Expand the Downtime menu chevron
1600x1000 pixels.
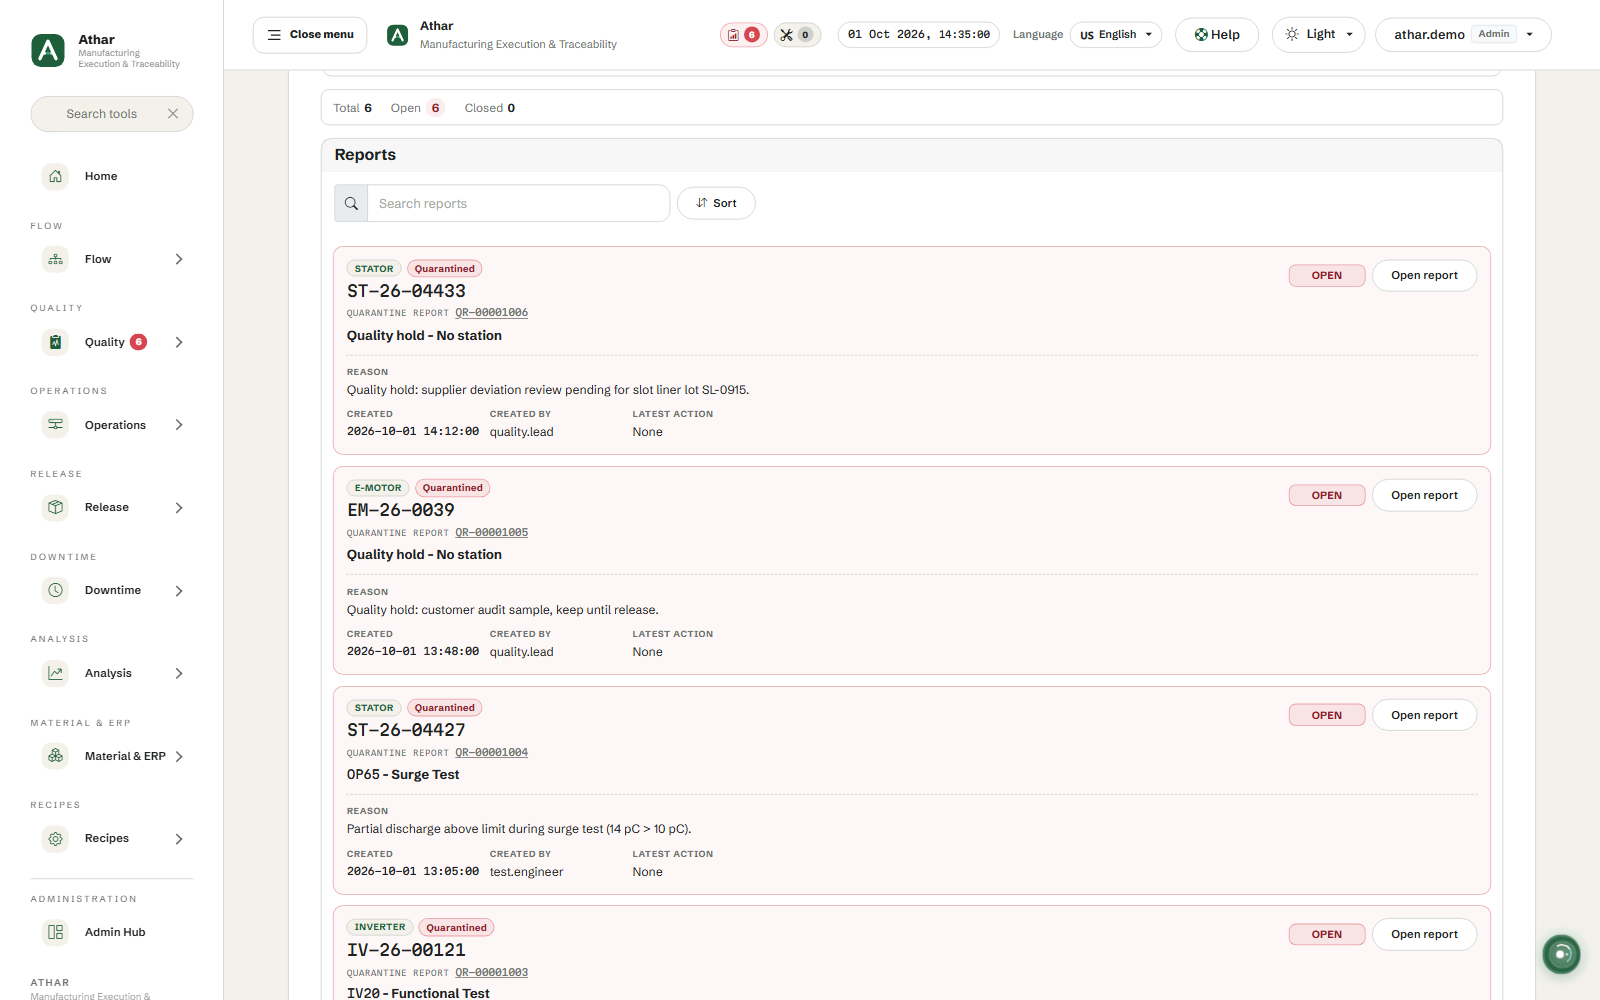[x=179, y=591]
